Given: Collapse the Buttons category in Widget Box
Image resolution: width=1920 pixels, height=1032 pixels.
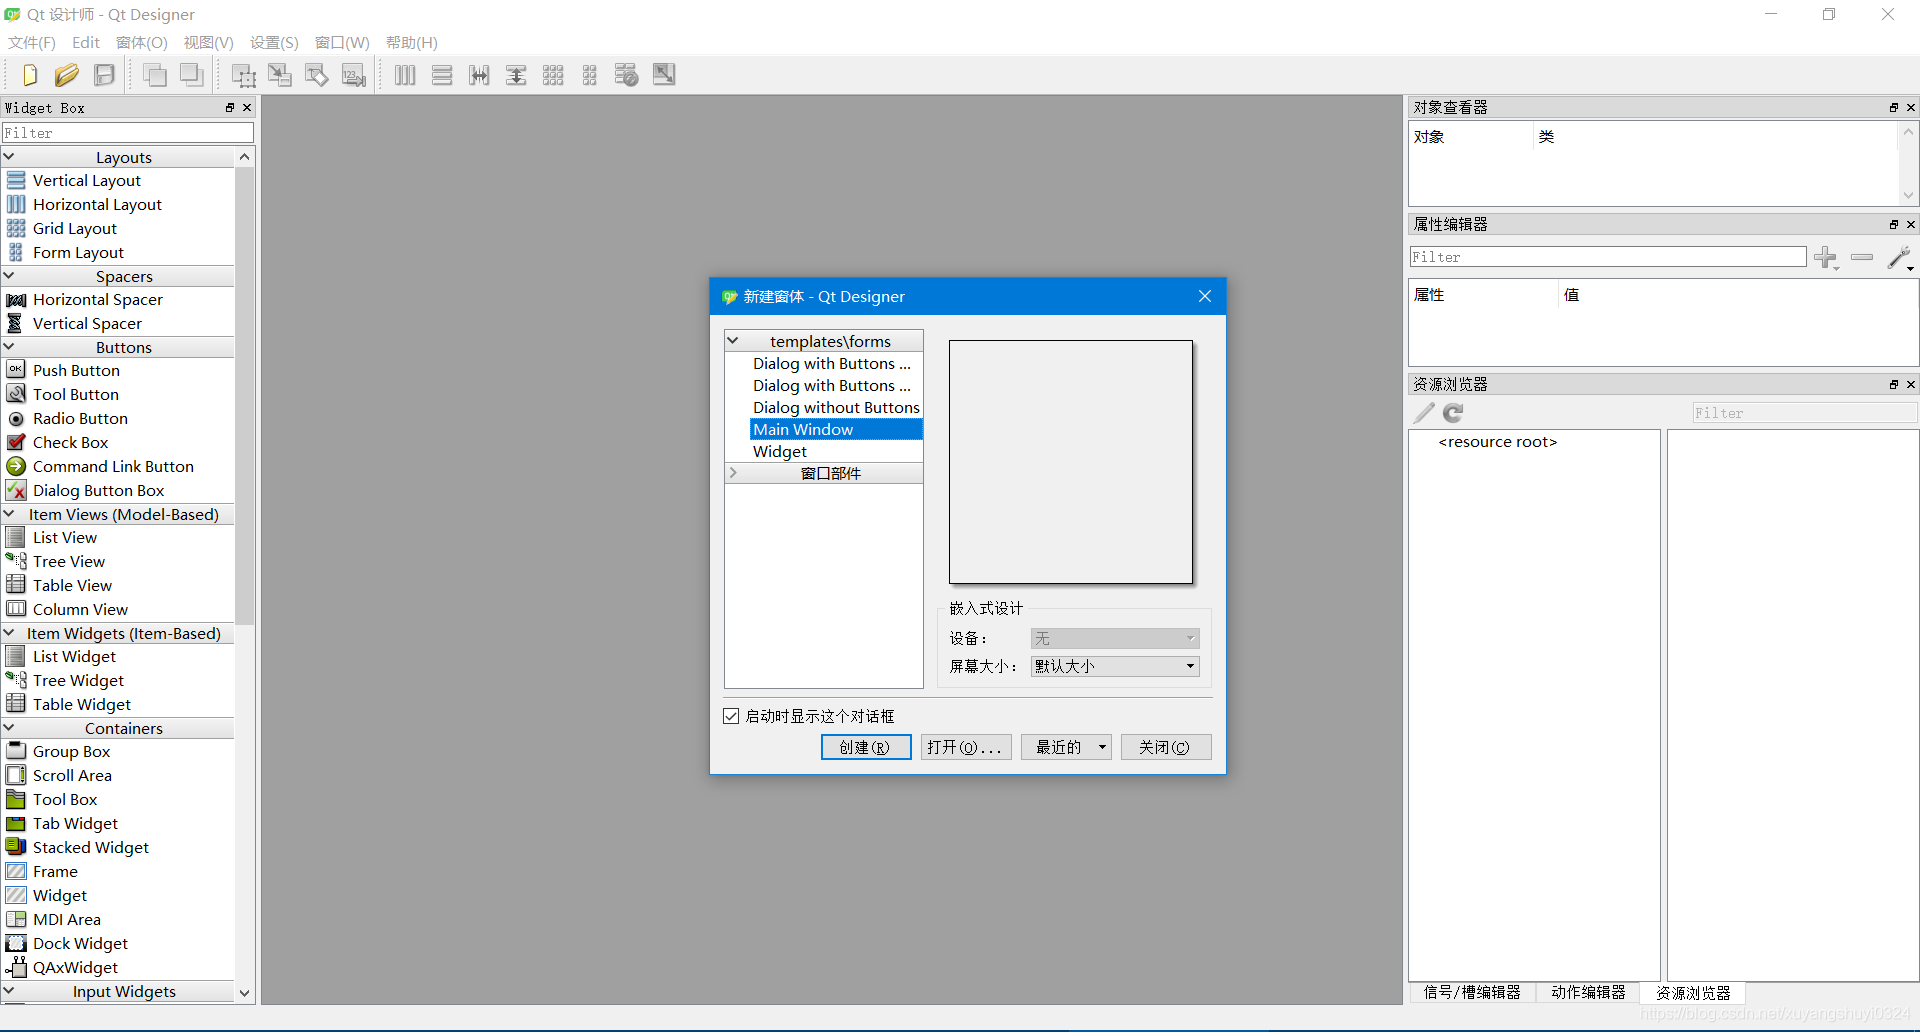Looking at the screenshot, I should click(9, 347).
